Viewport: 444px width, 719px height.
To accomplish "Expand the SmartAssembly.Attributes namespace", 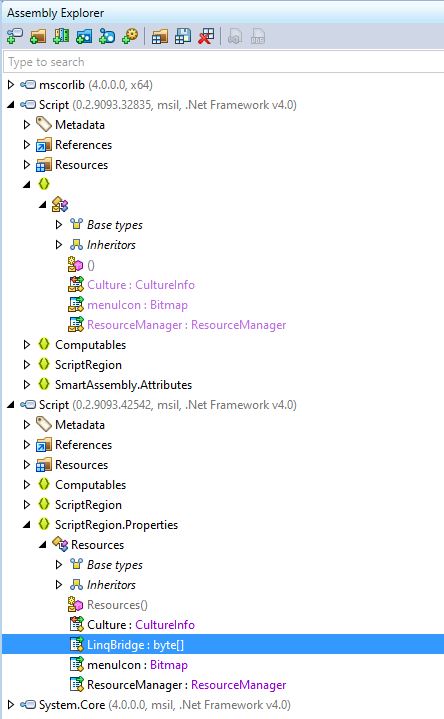I will [x=27, y=384].
